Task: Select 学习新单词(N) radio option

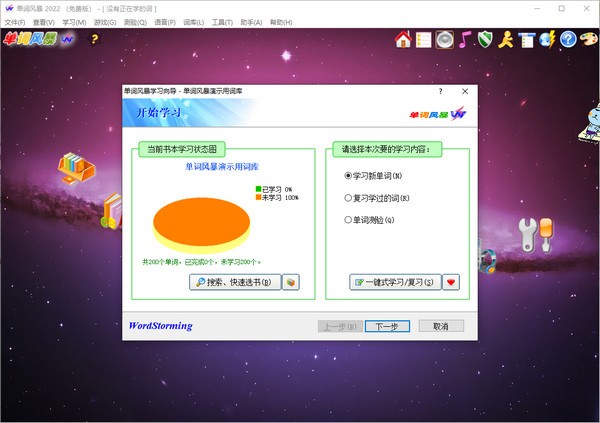Action: pyautogui.click(x=373, y=176)
